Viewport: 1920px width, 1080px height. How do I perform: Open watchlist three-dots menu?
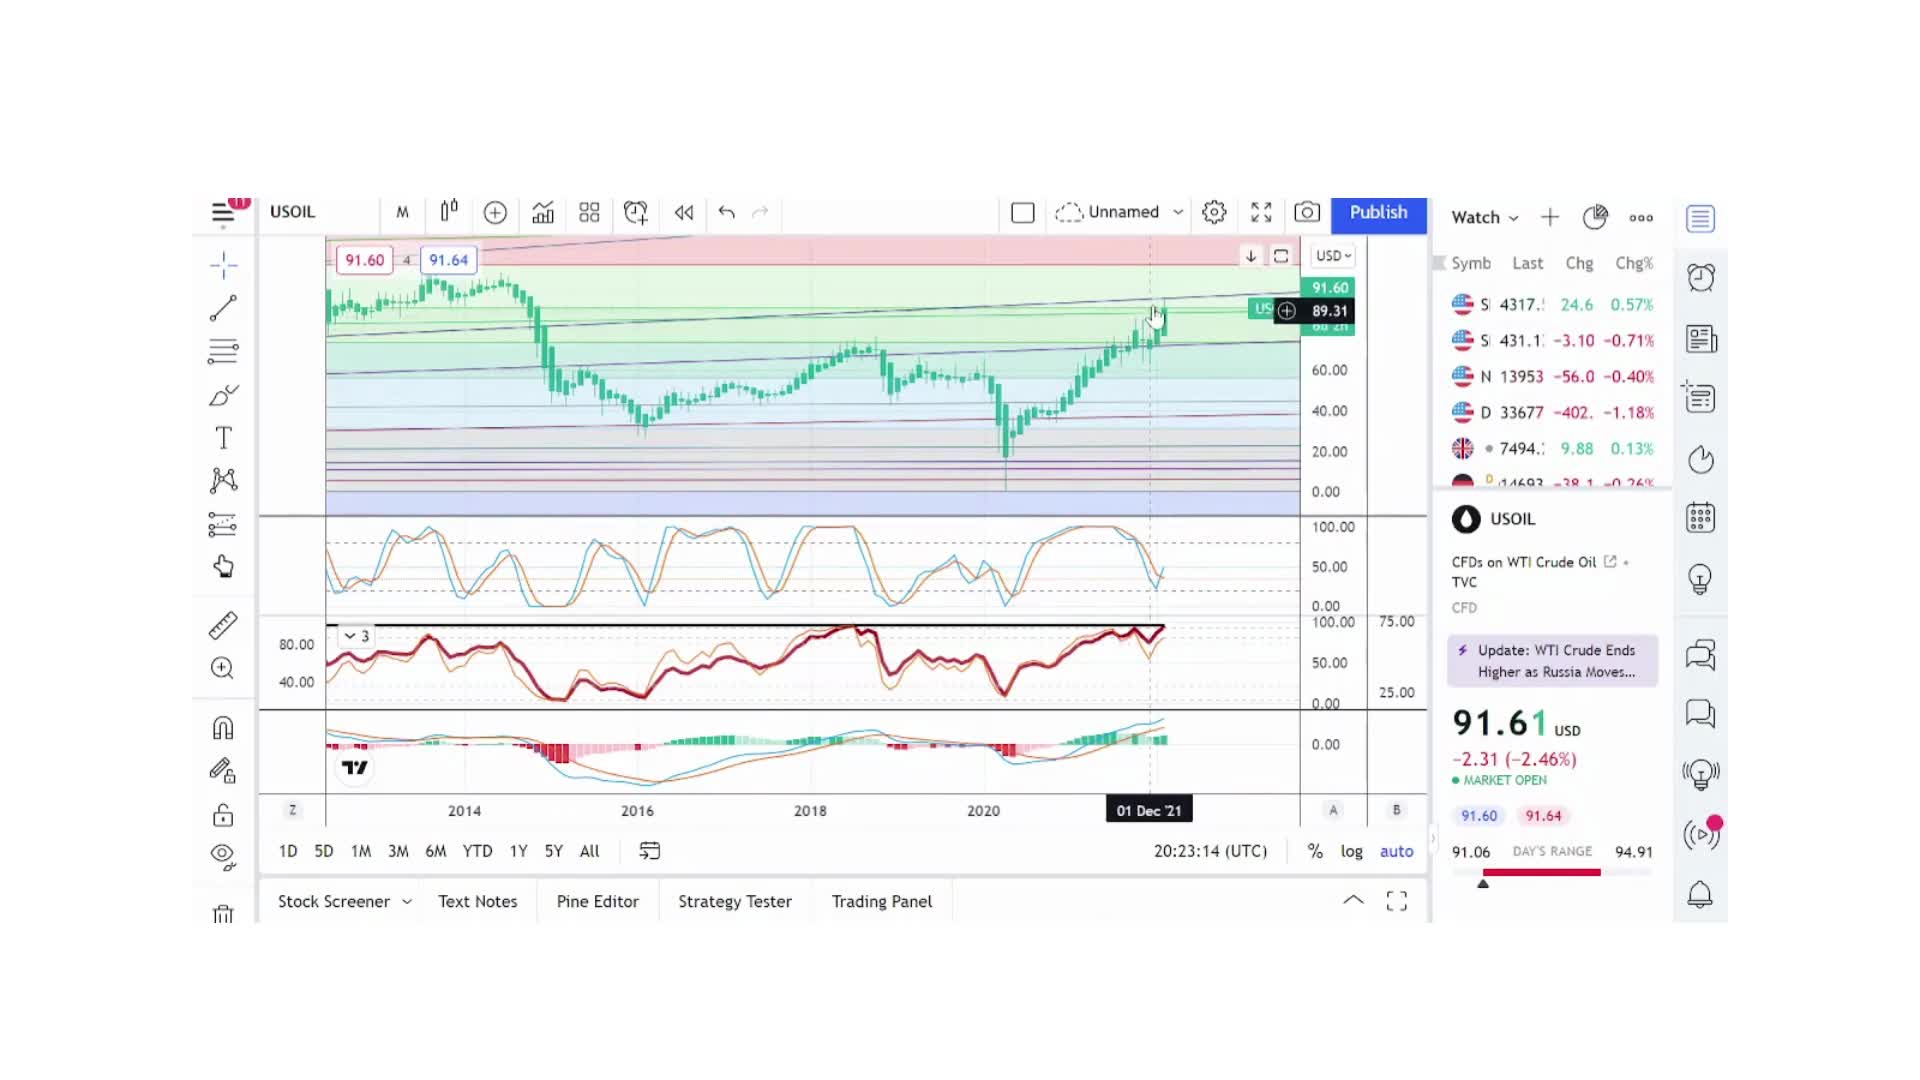[x=1641, y=217]
